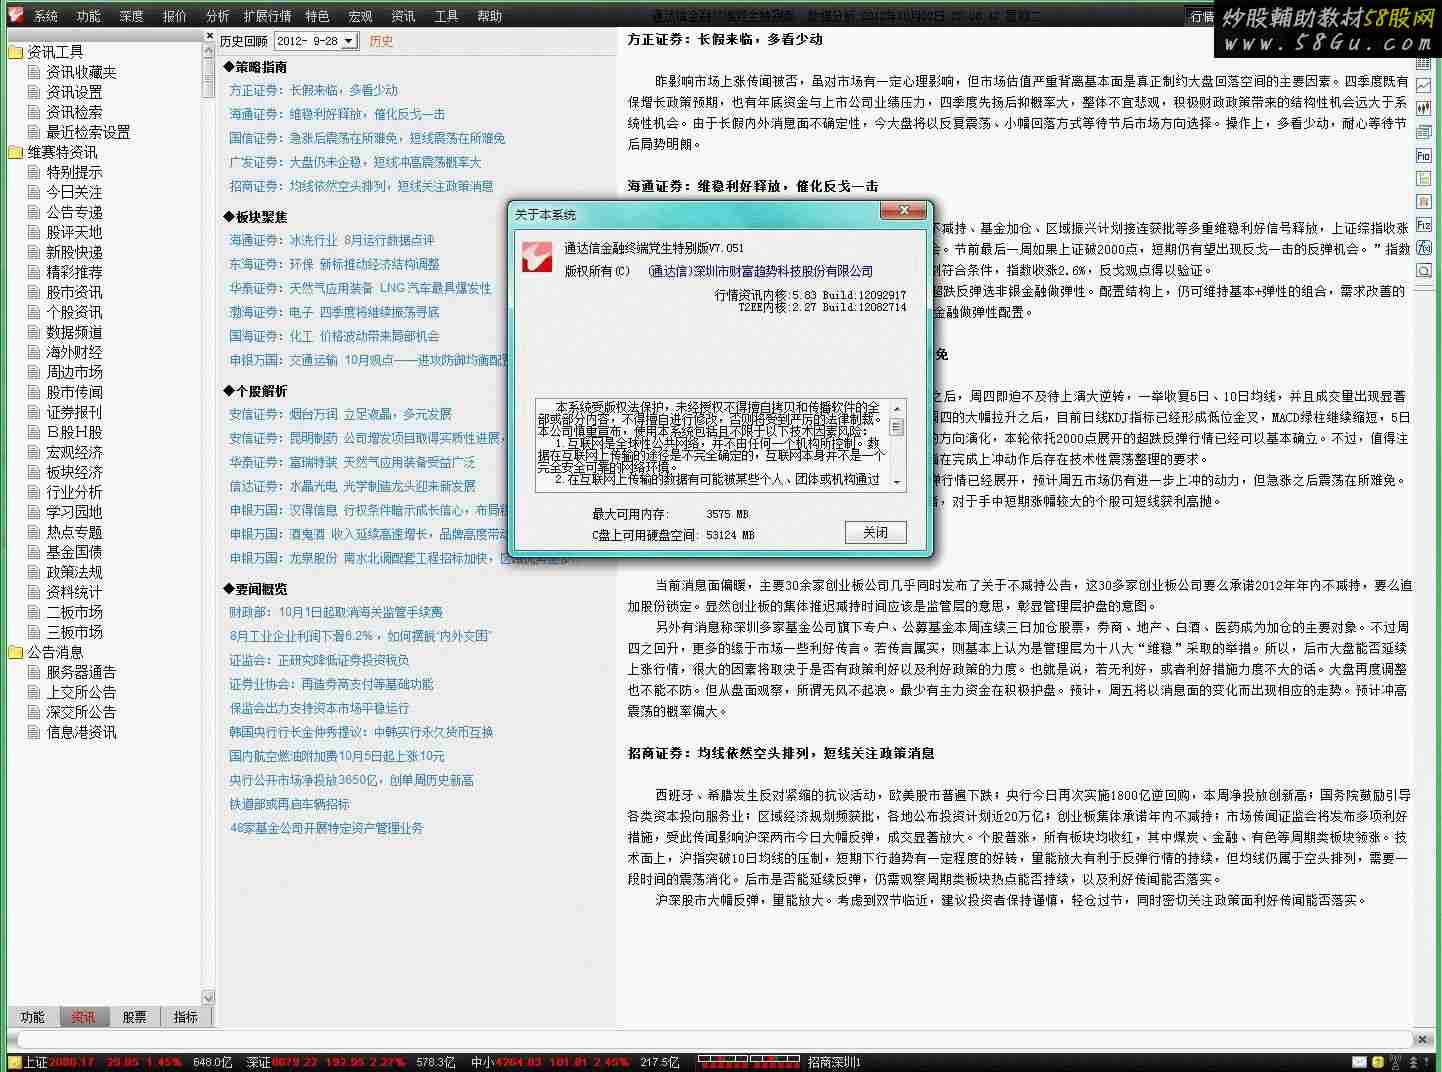Viewport: 1442px width, 1072px height.
Task: Open the 工具 menu
Action: [446, 16]
